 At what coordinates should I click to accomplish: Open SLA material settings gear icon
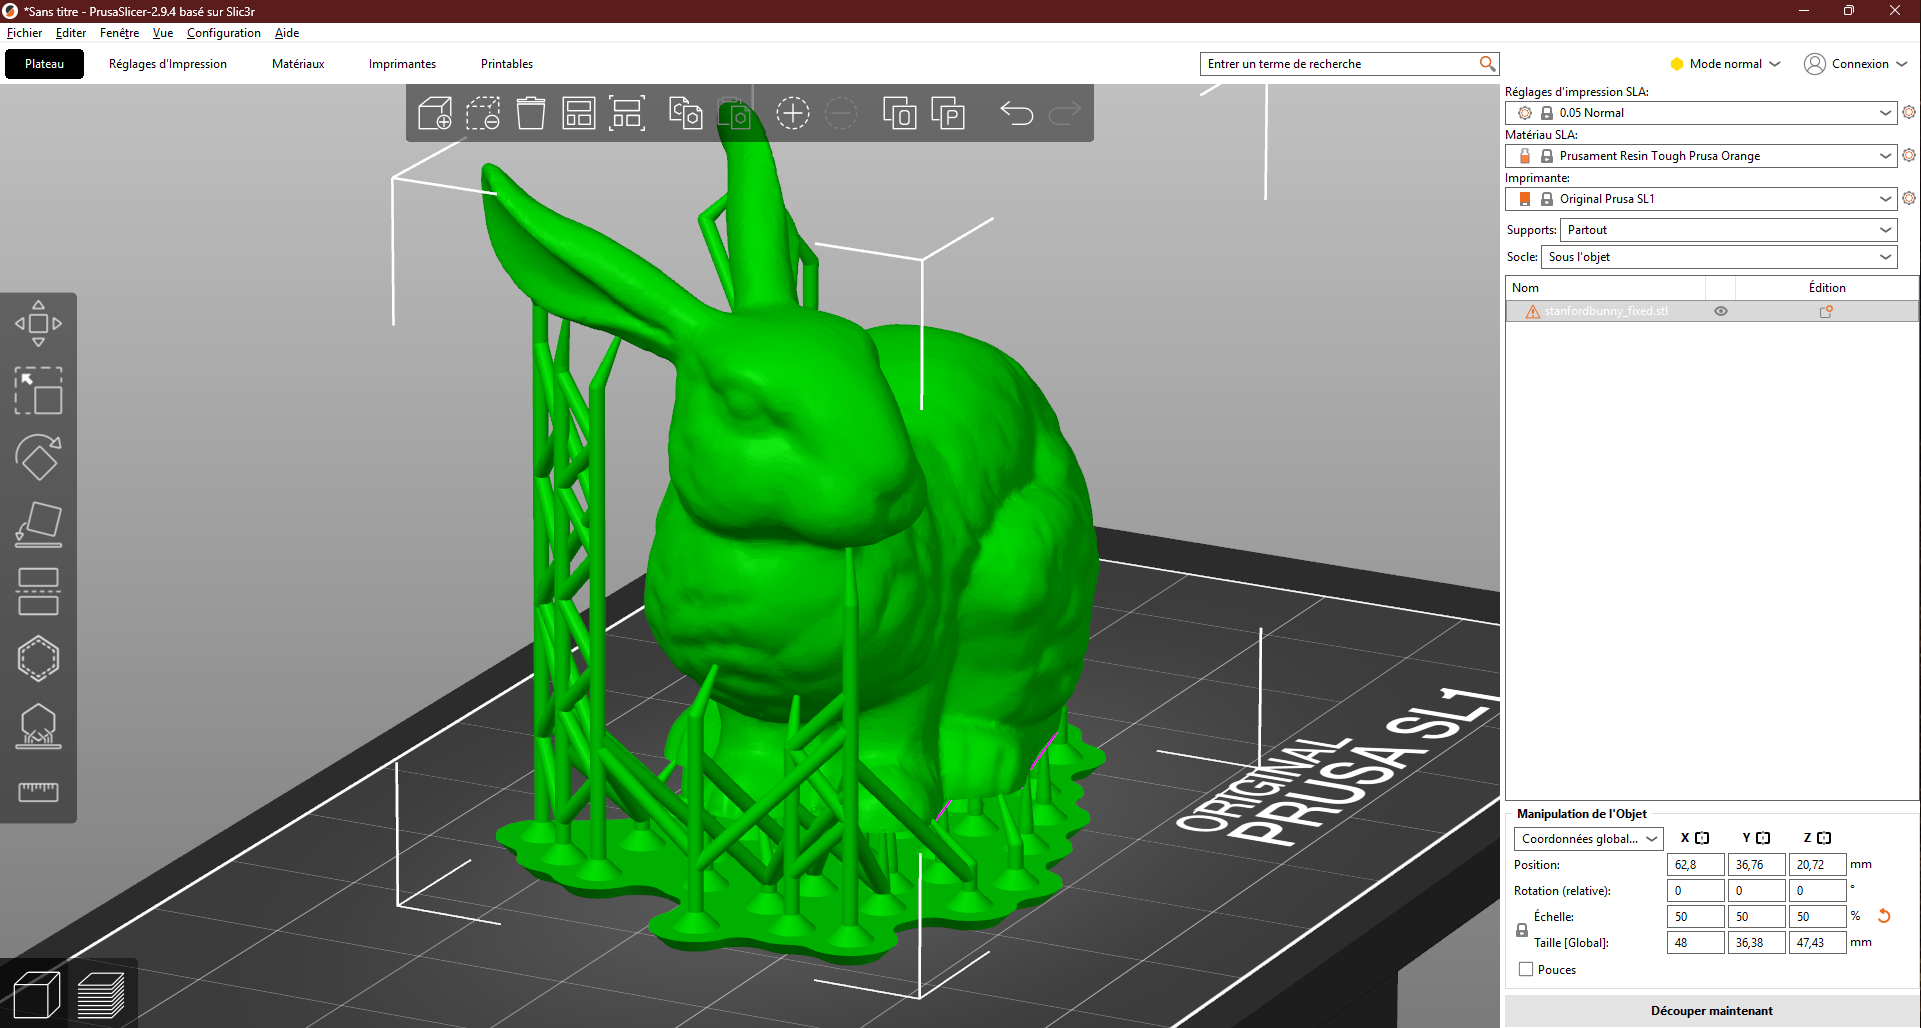[1909, 156]
